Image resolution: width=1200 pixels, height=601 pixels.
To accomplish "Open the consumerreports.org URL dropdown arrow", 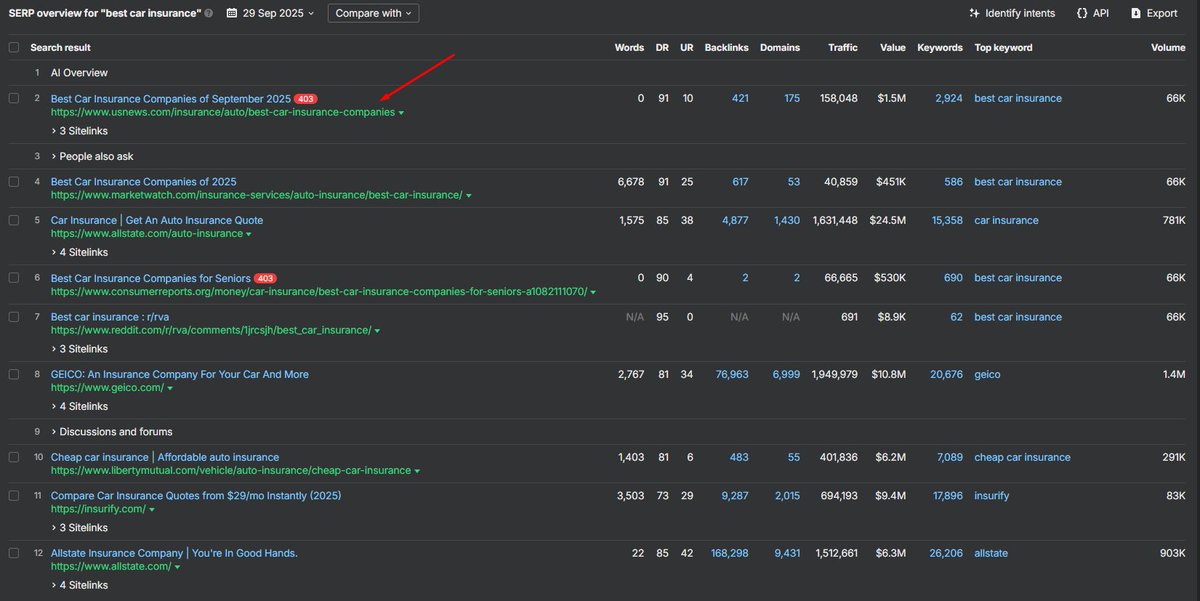I will pos(593,292).
